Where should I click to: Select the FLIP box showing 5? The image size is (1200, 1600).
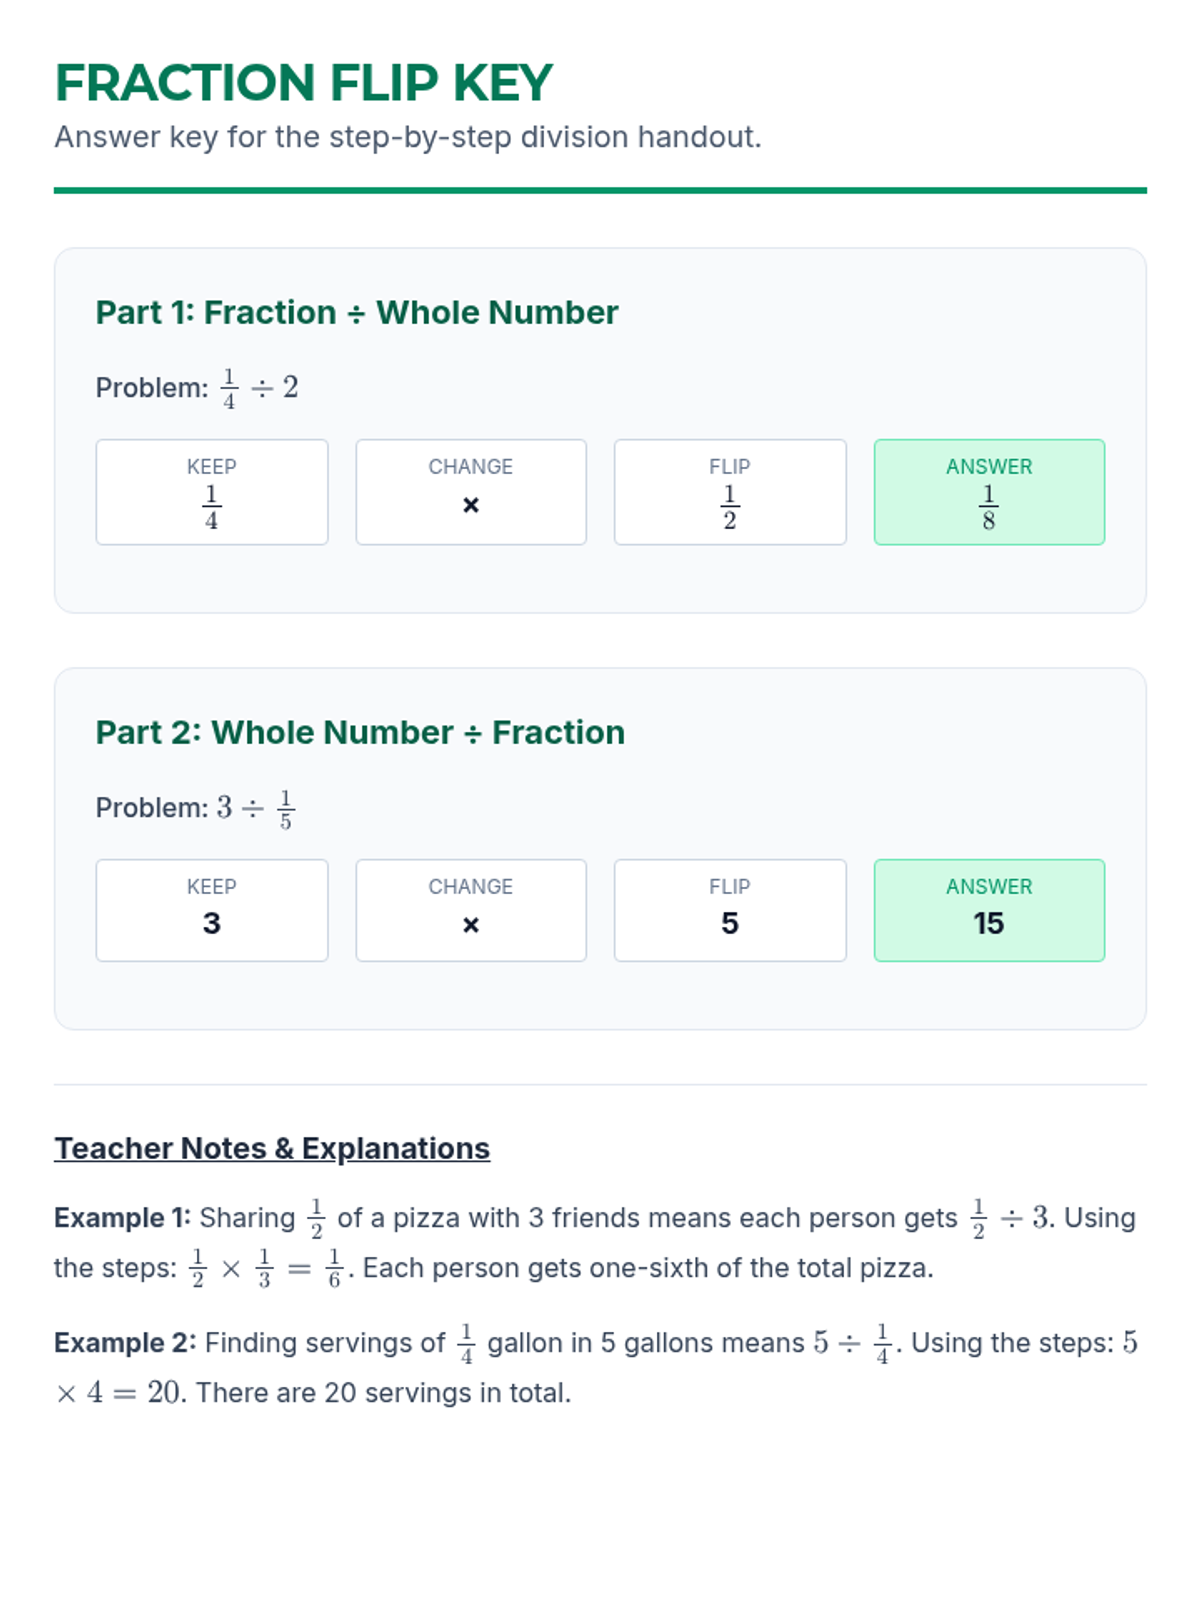point(729,910)
